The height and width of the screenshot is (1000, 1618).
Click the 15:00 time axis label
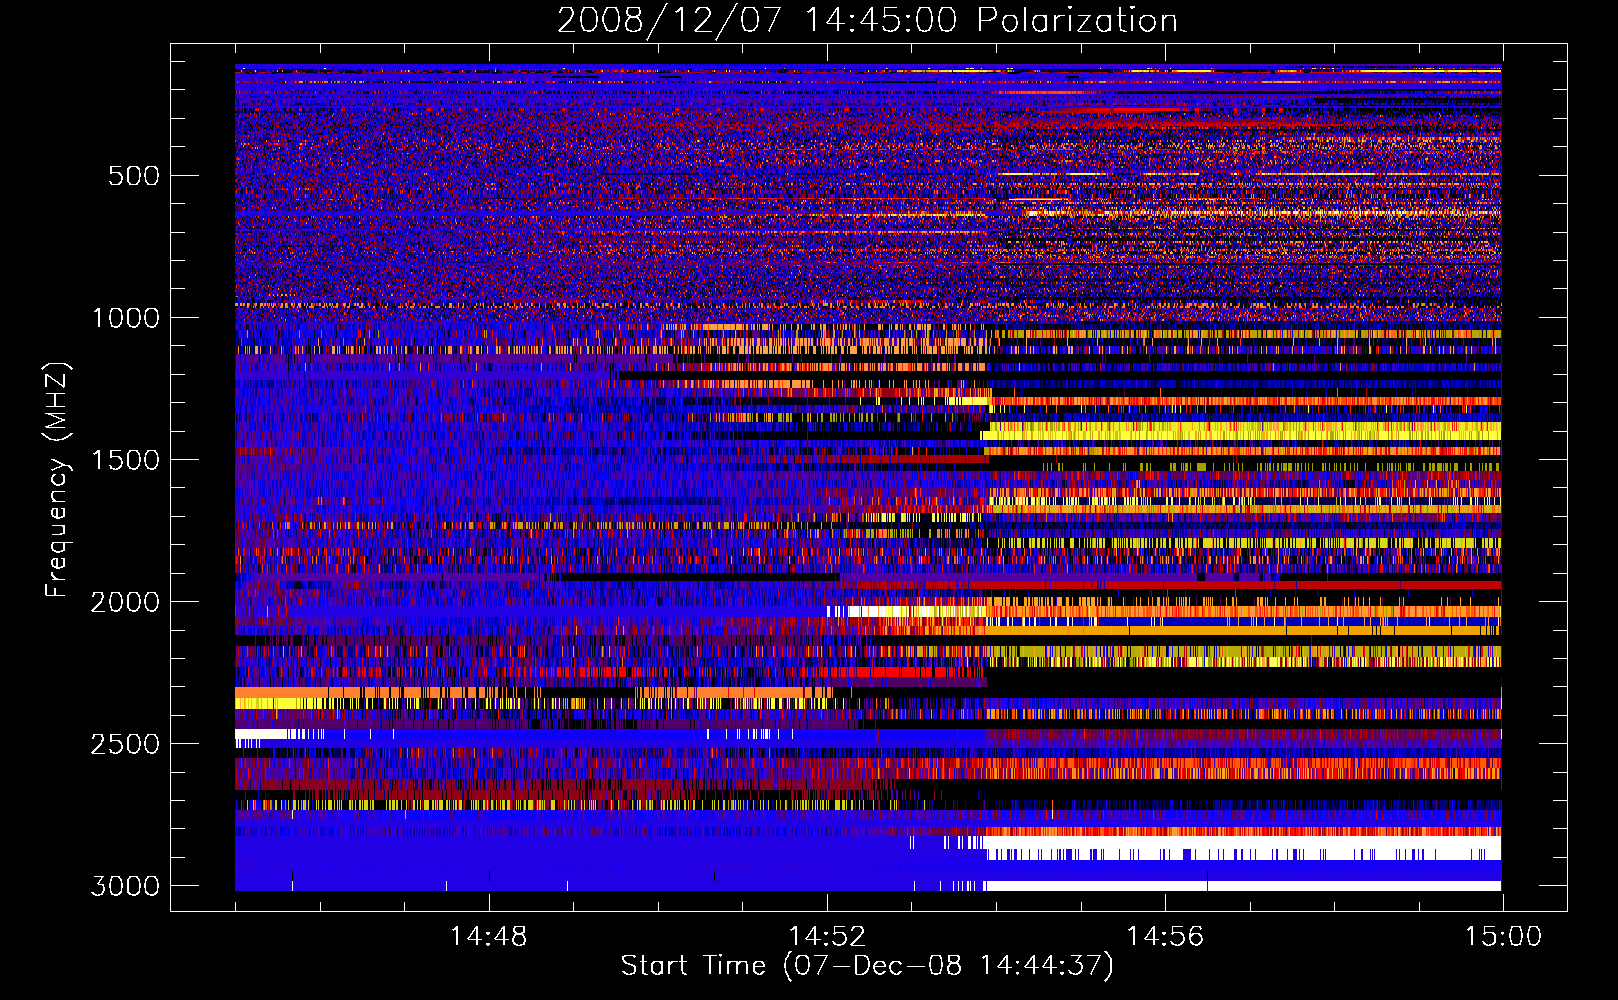[1503, 937]
